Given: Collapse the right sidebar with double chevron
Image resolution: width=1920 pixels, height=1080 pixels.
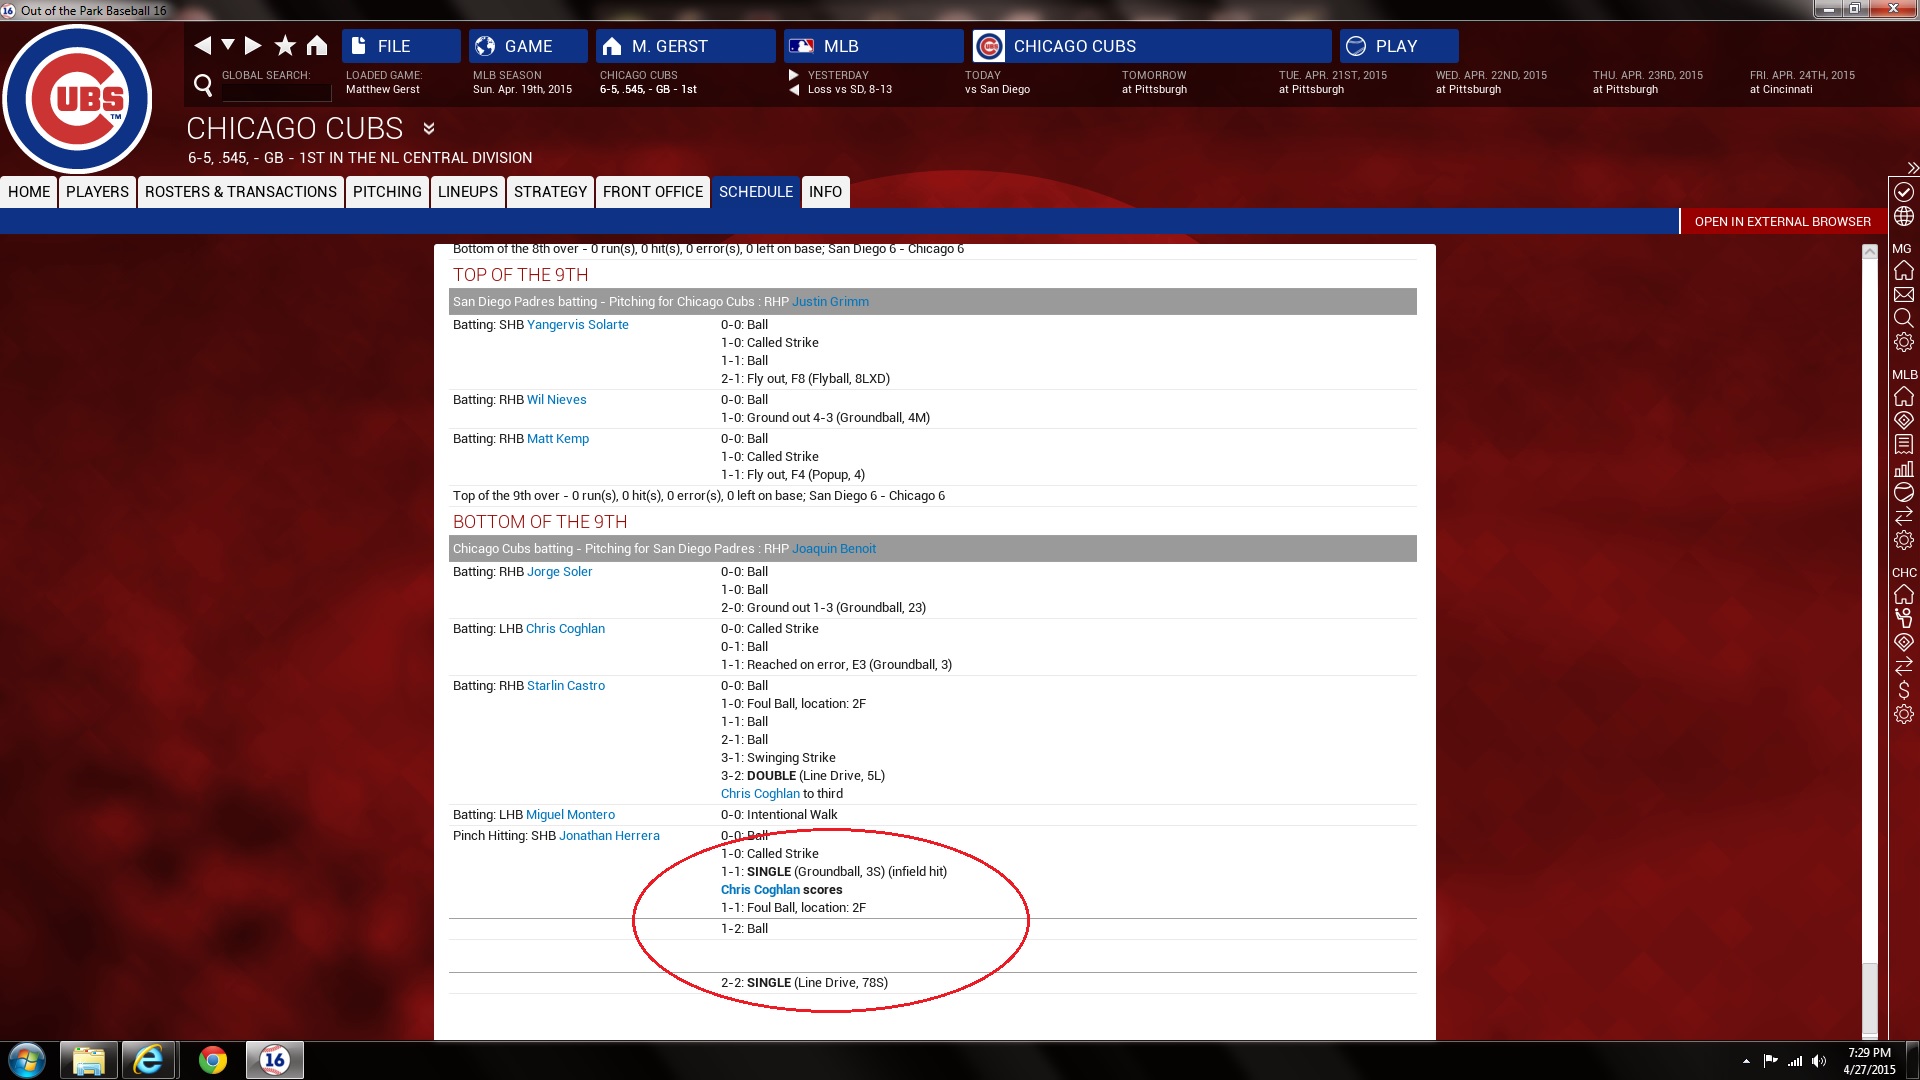Looking at the screenshot, I should pyautogui.click(x=1912, y=168).
